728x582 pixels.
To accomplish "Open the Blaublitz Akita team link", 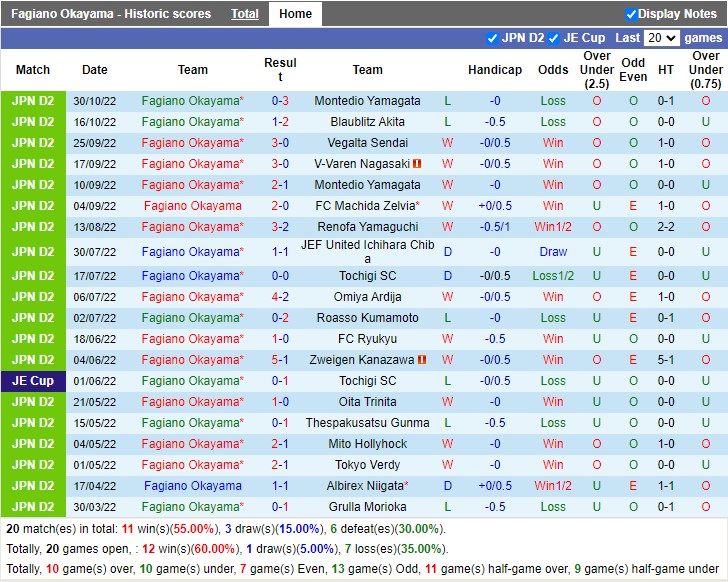I will pos(367,122).
